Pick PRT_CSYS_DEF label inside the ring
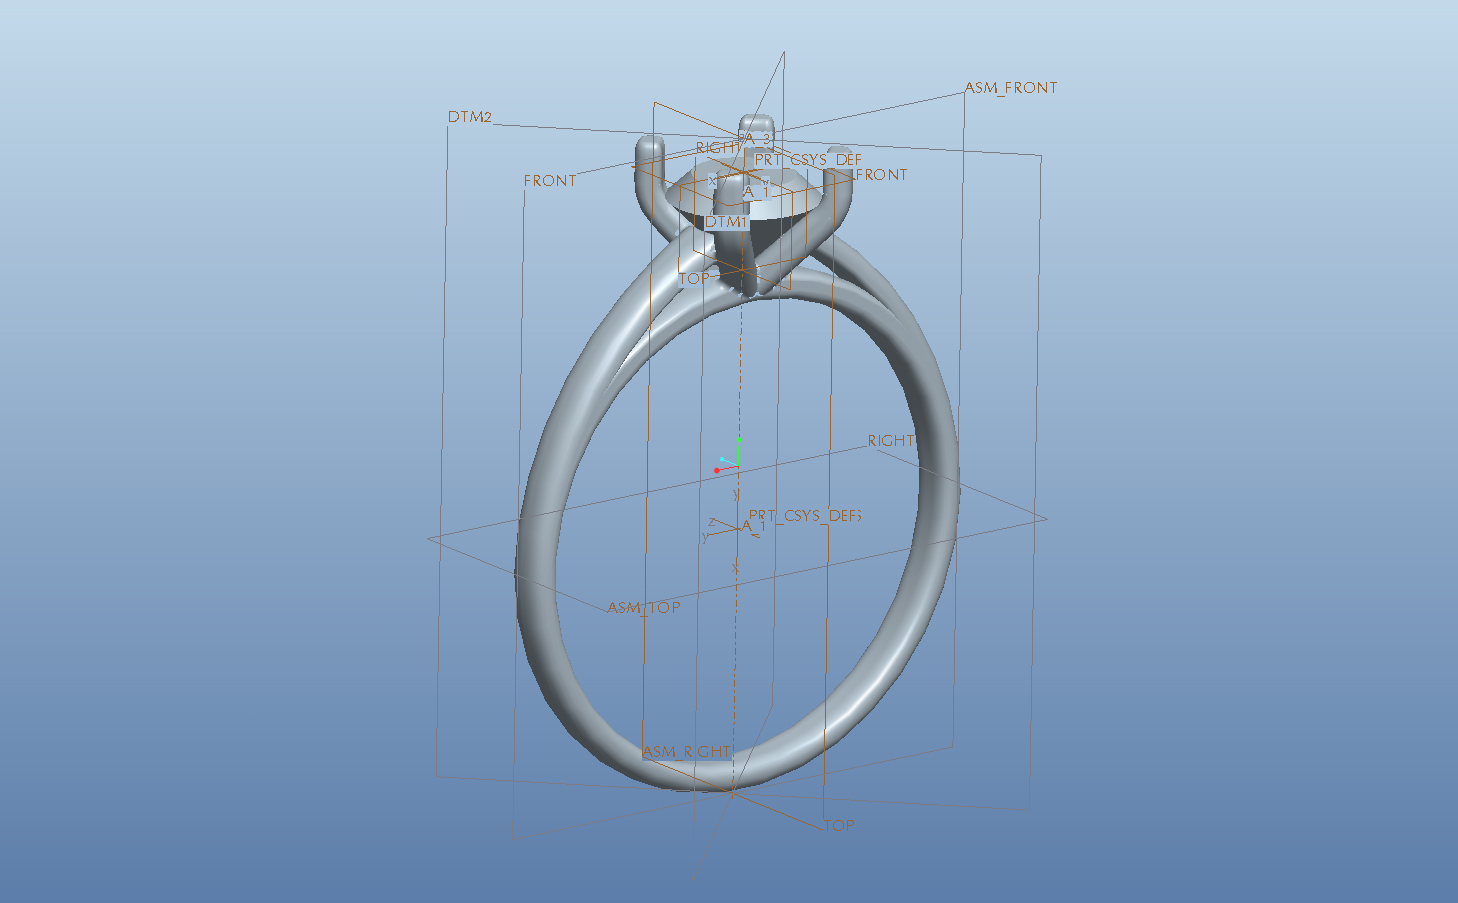Screen dimensions: 1458x903 click(x=805, y=516)
